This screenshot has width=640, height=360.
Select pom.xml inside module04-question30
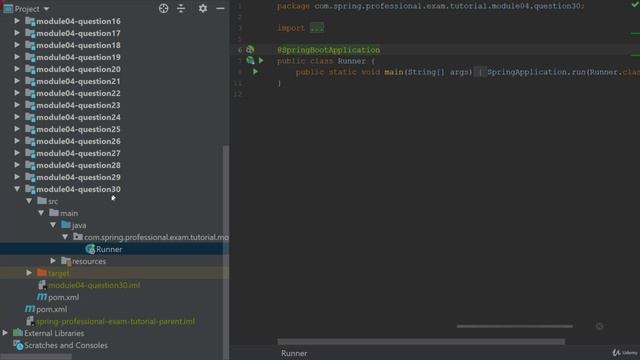(x=64, y=297)
